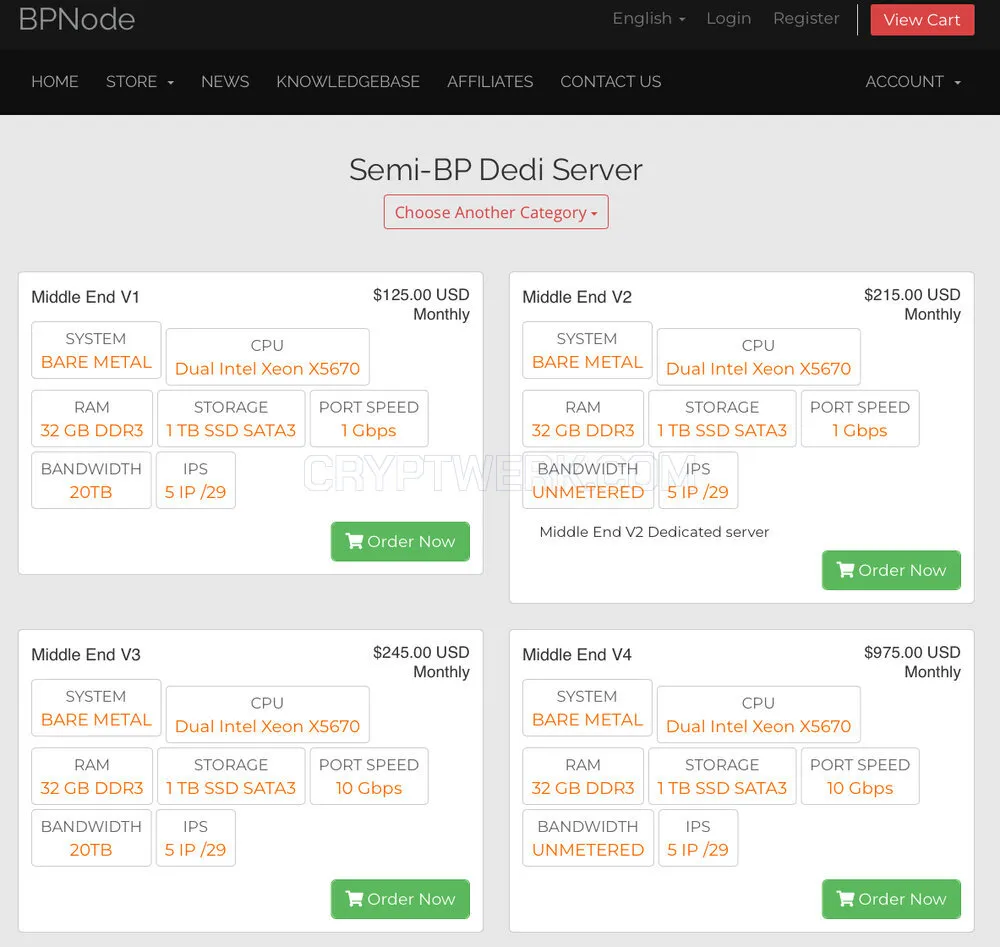Screen dimensions: 1000x947
Task: Click the Register link
Action: pyautogui.click(x=806, y=18)
